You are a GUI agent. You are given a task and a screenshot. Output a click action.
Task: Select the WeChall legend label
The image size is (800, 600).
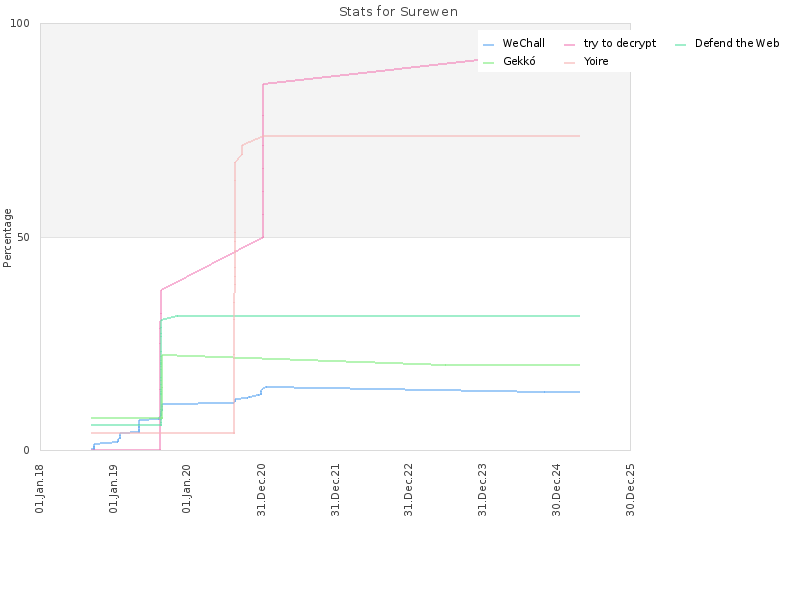tap(523, 44)
